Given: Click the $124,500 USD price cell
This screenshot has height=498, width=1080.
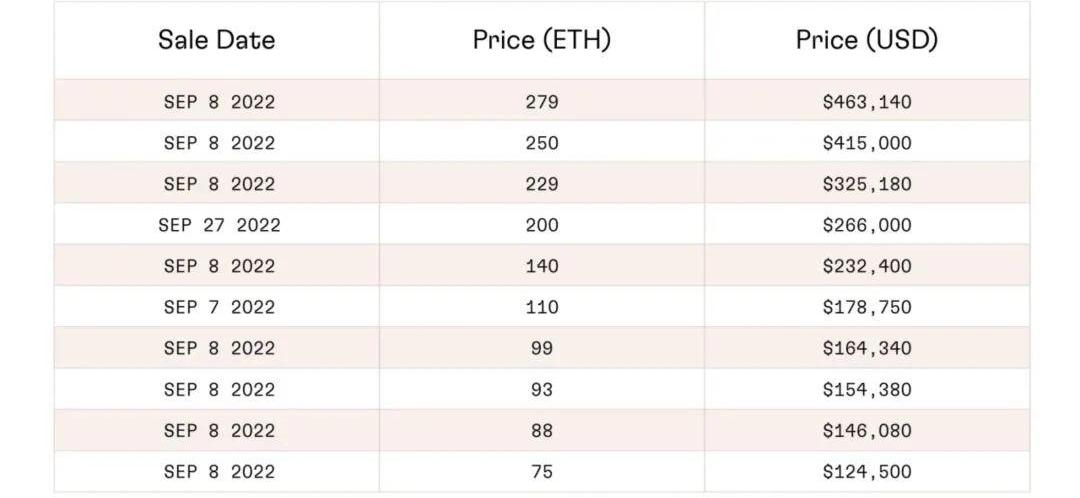Looking at the screenshot, I should (866, 471).
